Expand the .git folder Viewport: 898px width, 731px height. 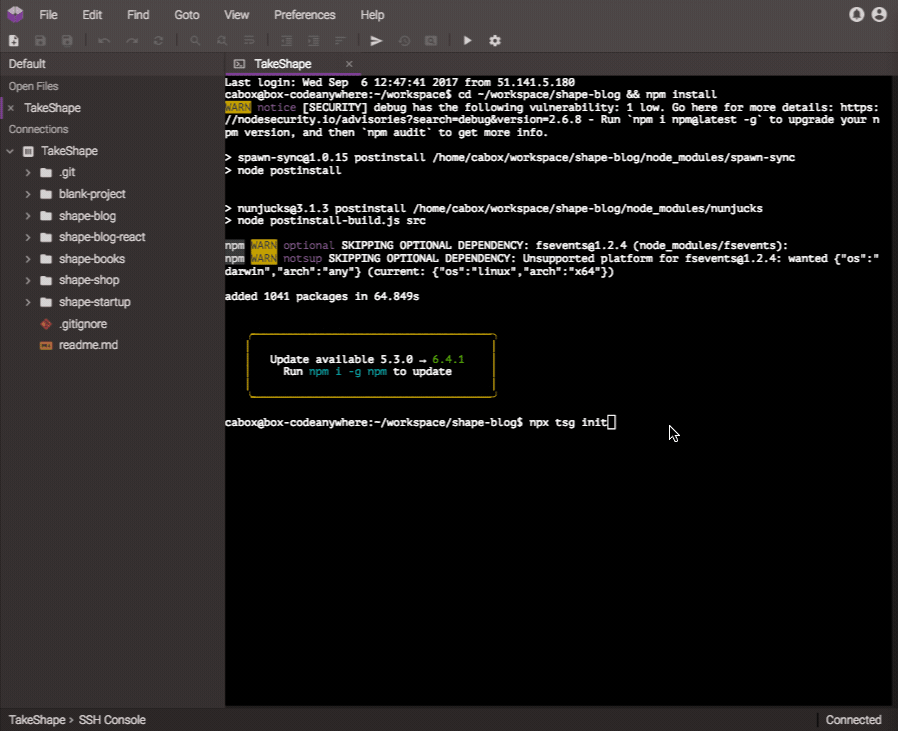point(27,172)
